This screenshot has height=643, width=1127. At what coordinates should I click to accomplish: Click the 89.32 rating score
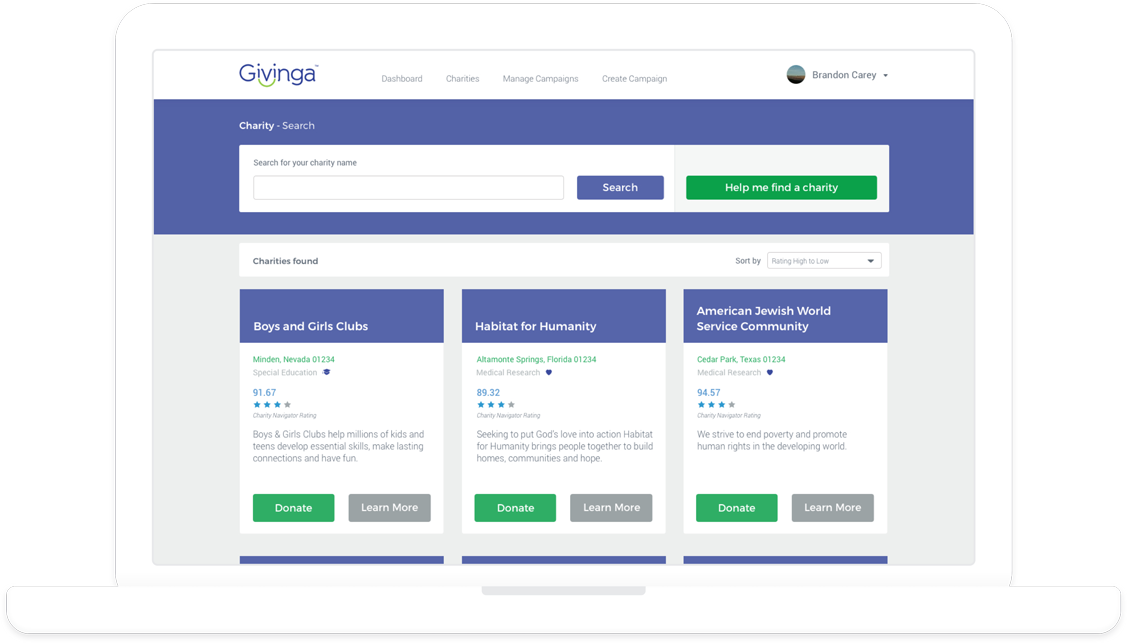tap(488, 392)
